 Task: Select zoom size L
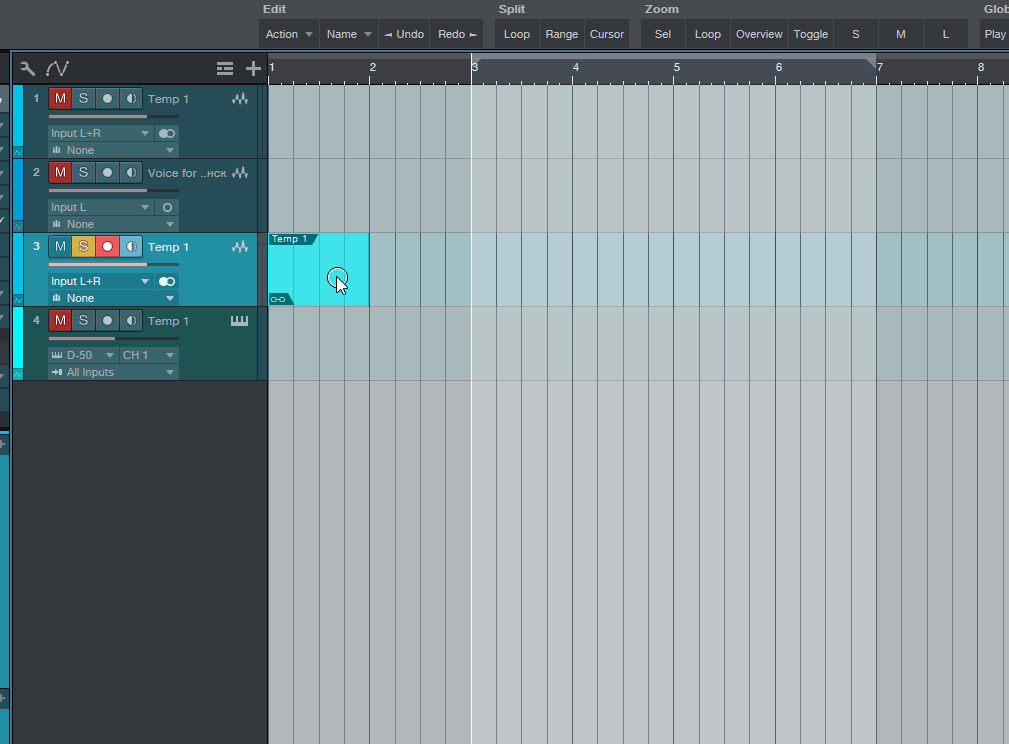(946, 34)
